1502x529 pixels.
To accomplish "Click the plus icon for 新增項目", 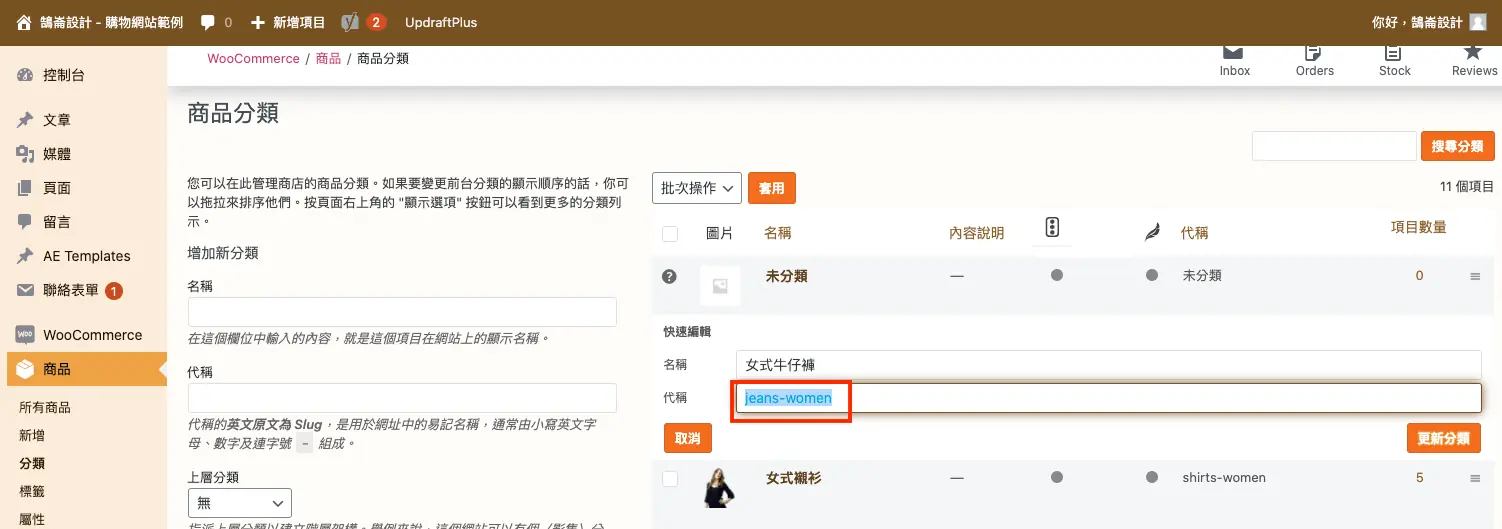I will 258,22.
